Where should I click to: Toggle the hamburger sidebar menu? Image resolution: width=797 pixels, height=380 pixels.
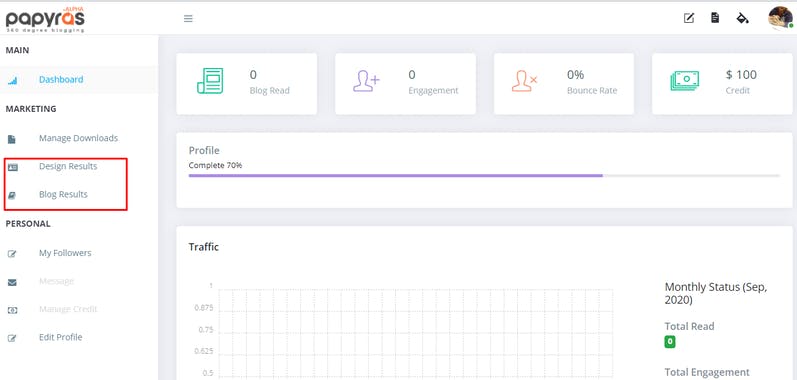188,19
